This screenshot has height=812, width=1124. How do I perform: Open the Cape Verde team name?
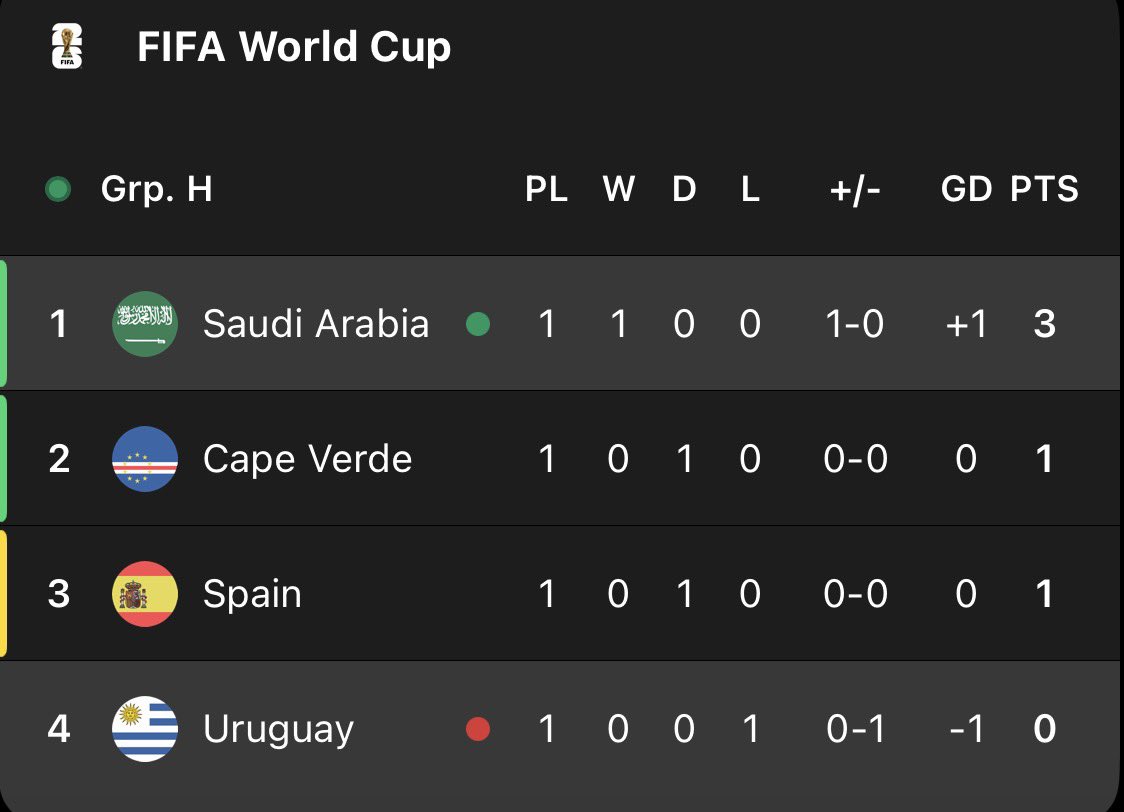[x=308, y=459]
